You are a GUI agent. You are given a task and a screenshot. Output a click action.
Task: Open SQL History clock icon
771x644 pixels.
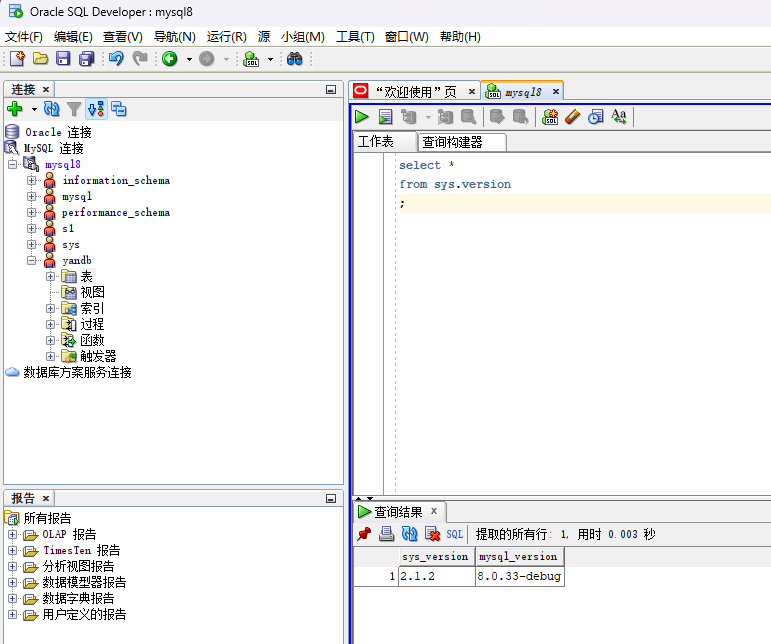[x=595, y=117]
